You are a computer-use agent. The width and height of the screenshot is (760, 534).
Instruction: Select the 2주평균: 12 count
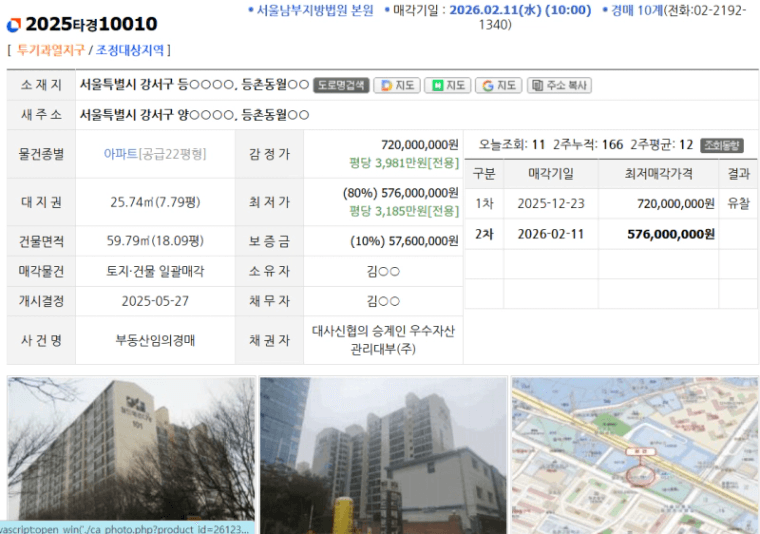[662, 144]
